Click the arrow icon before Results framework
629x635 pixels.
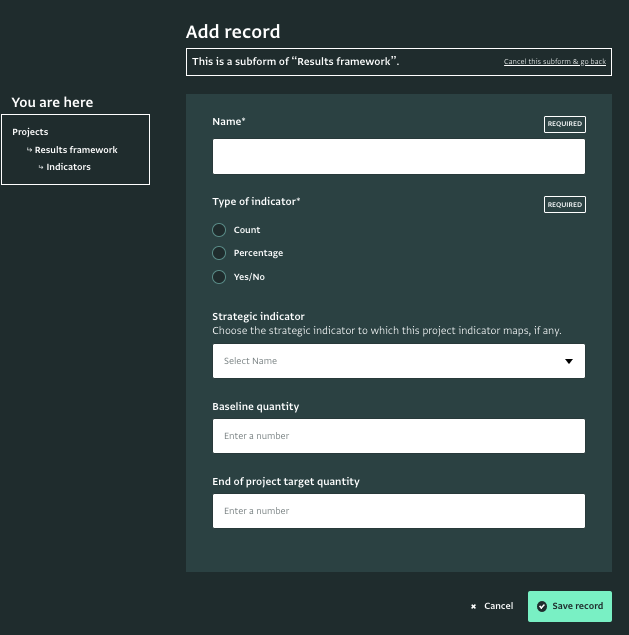click(x=29, y=150)
